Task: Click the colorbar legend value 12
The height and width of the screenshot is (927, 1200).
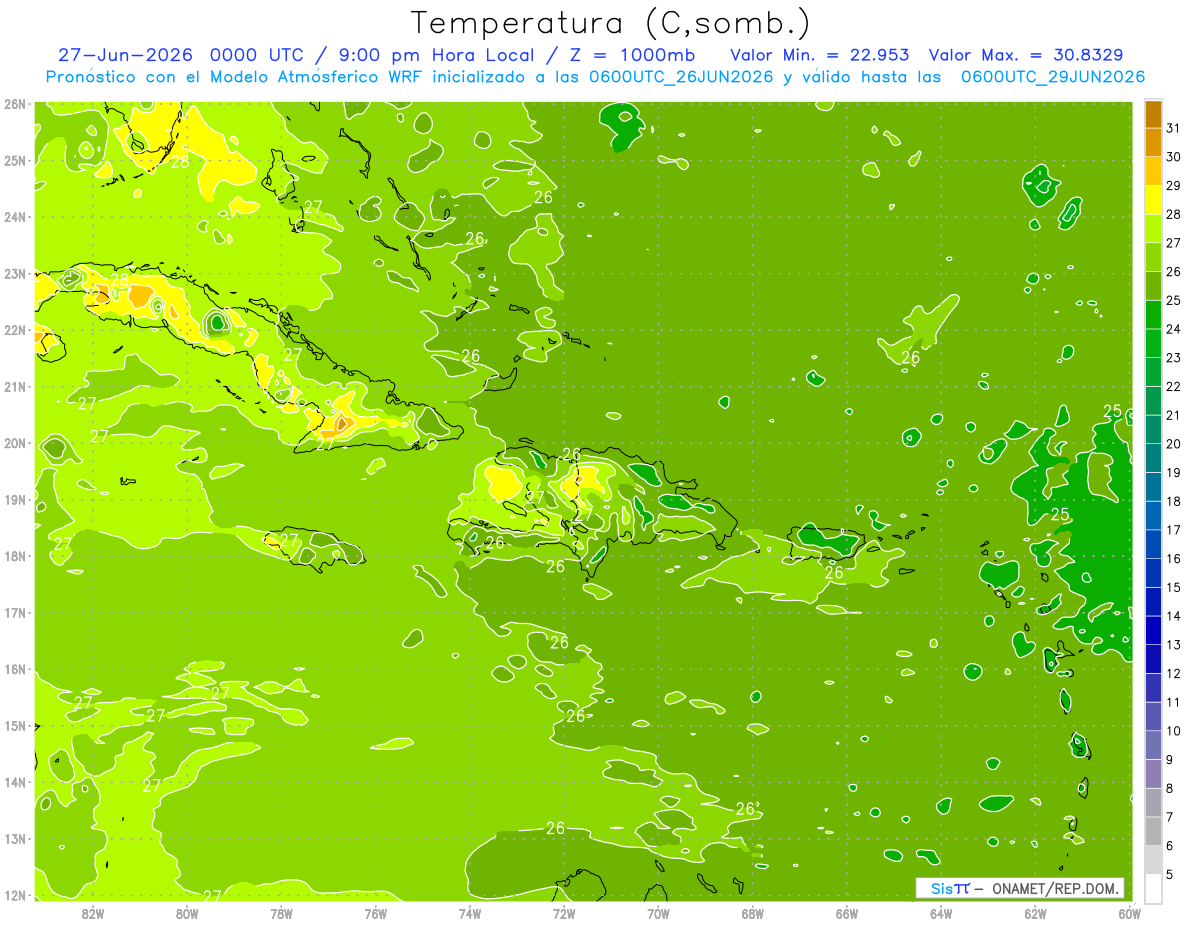Action: click(1174, 674)
